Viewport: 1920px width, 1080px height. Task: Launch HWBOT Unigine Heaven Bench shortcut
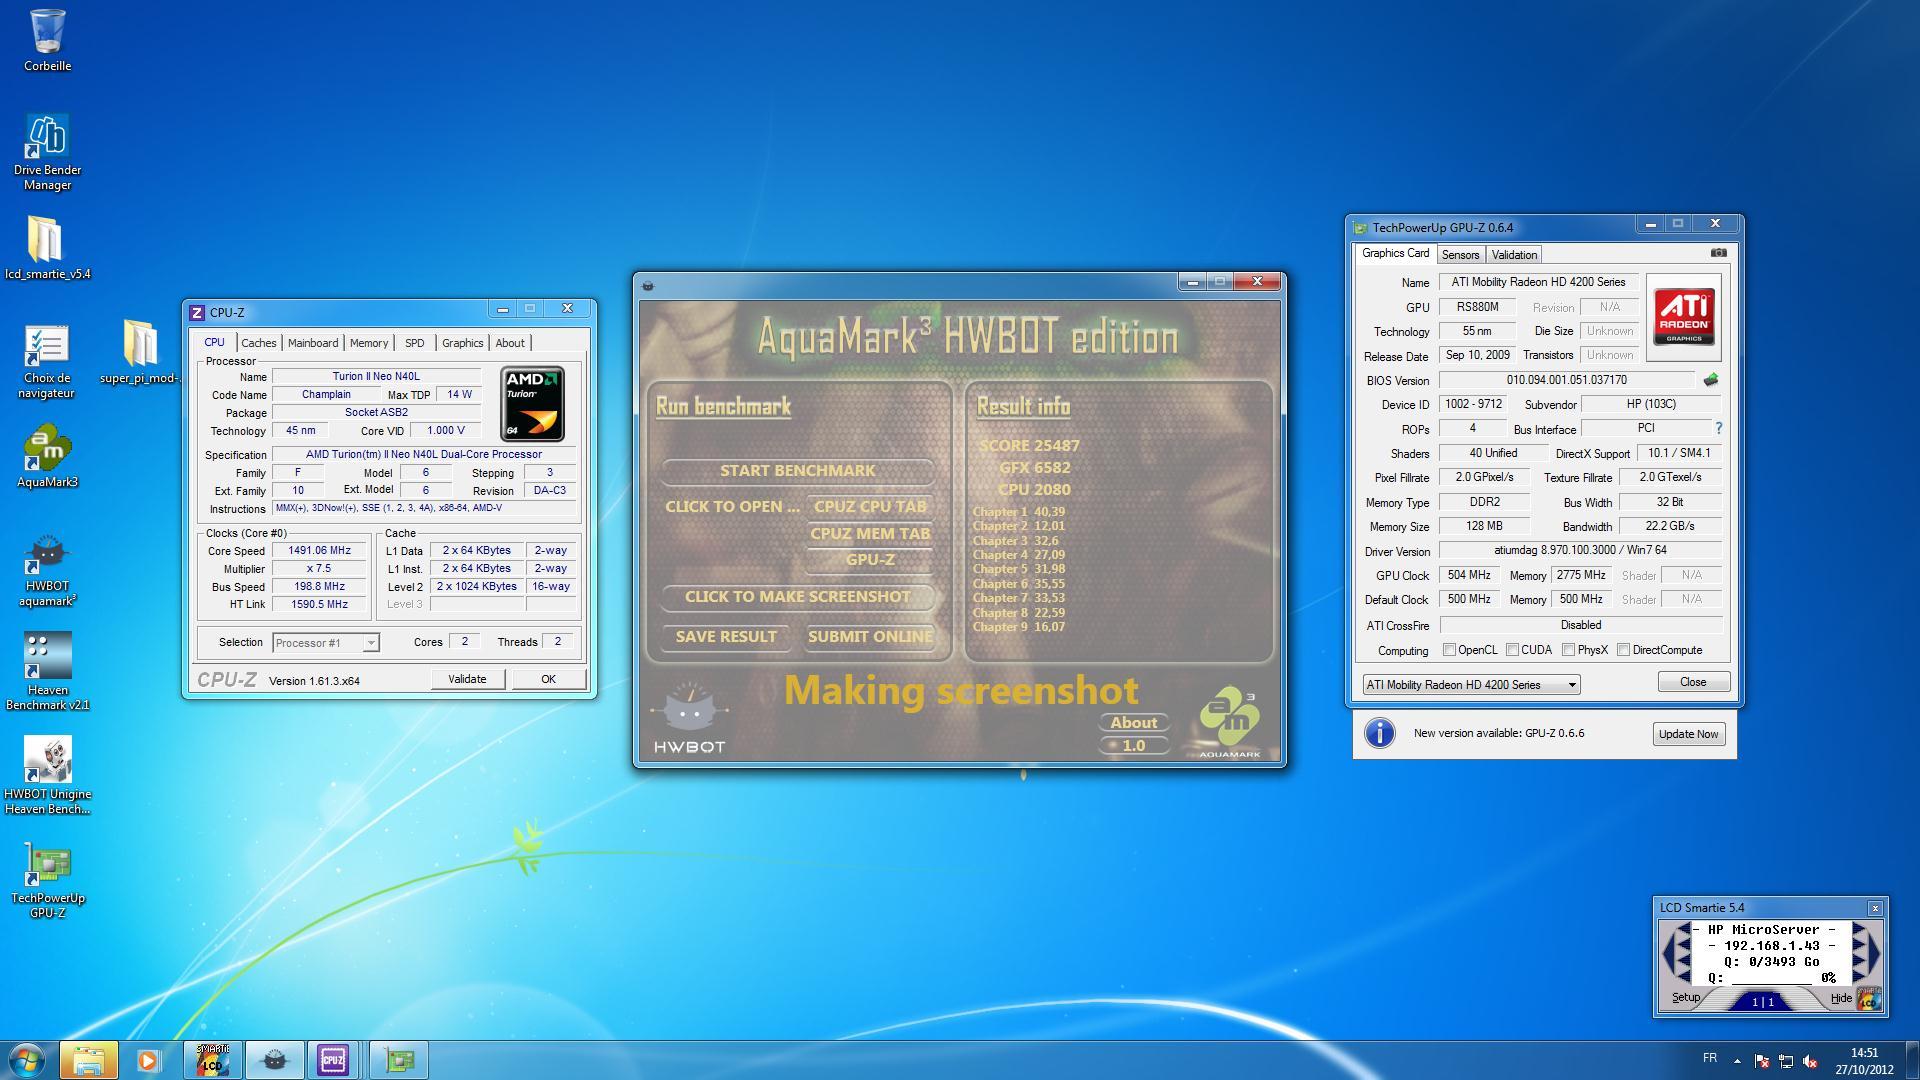[x=47, y=776]
